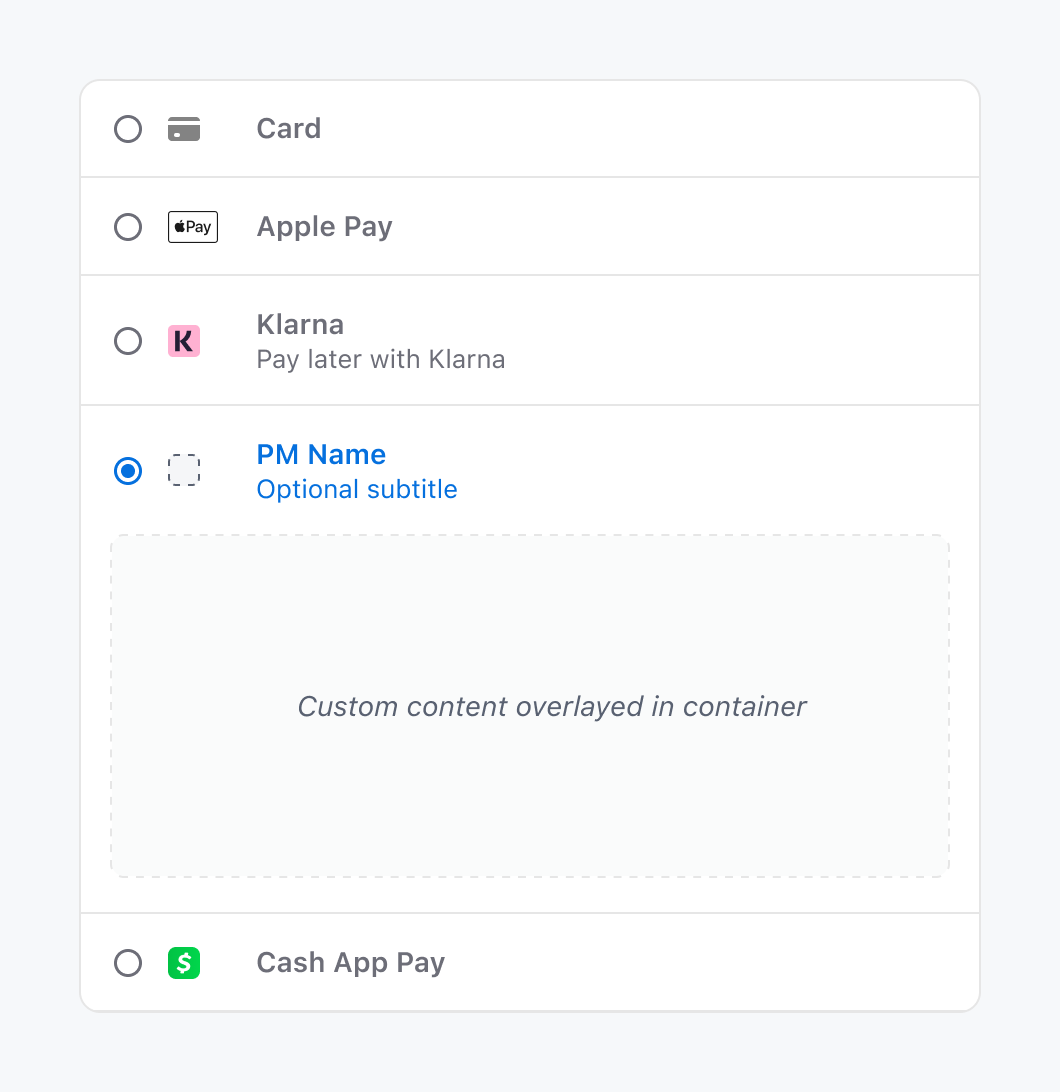Click the Pay later with Klarna subtitle

click(x=380, y=360)
